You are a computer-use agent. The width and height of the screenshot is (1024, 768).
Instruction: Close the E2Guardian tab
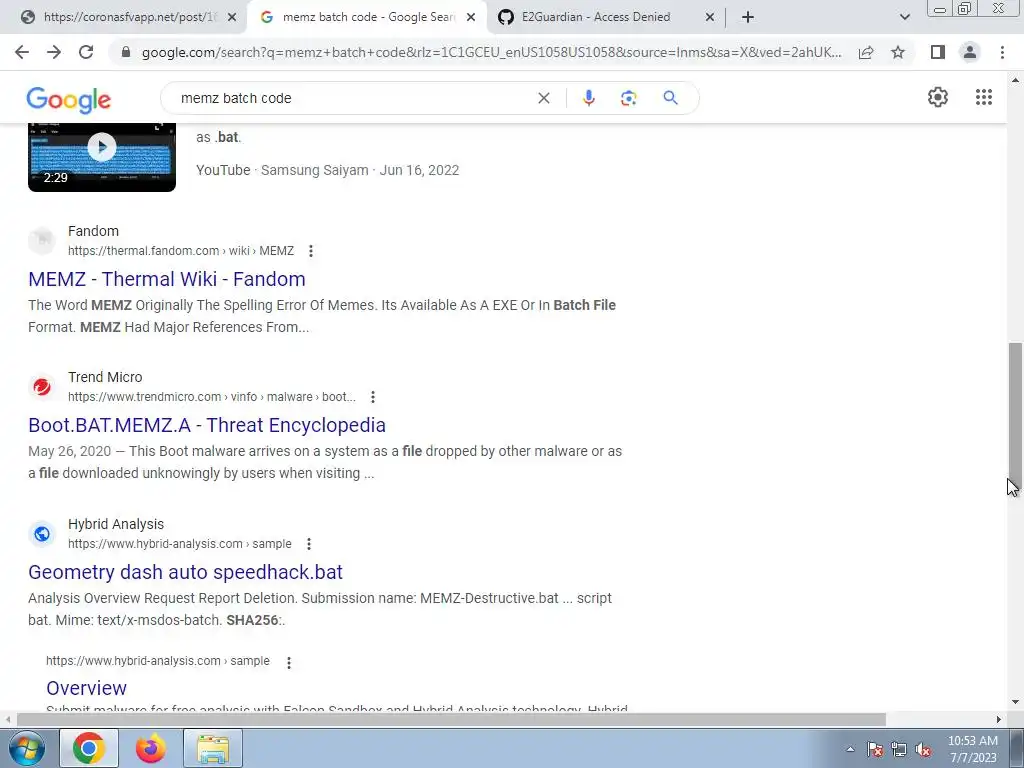pyautogui.click(x=710, y=18)
